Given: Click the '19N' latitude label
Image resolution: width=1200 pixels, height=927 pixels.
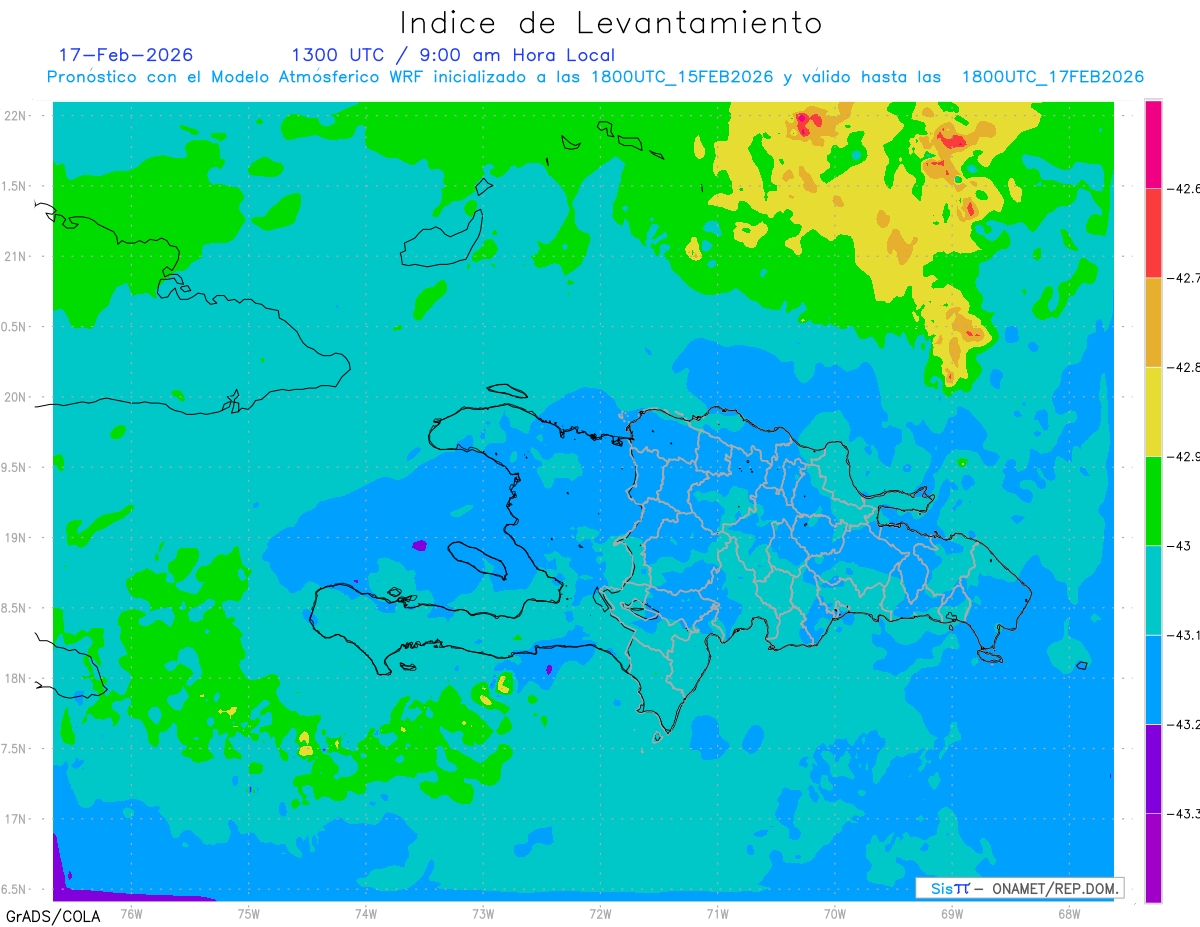Looking at the screenshot, I should pos(17,538).
